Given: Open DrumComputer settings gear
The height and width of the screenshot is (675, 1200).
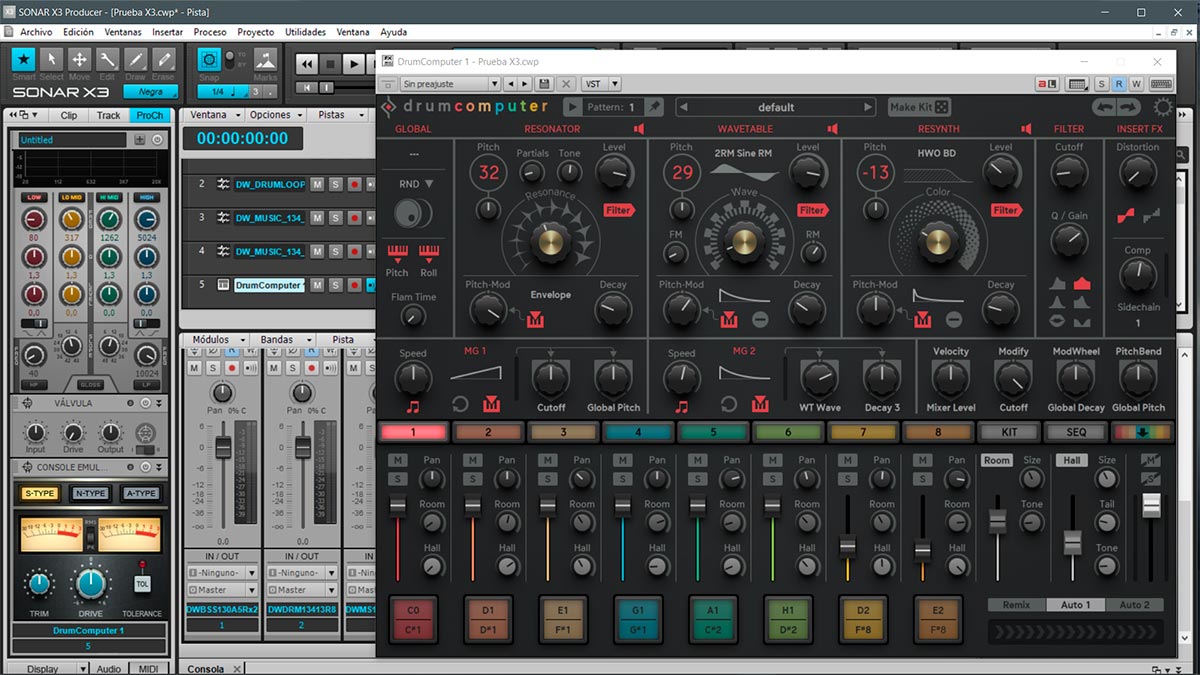Looking at the screenshot, I should (1163, 107).
